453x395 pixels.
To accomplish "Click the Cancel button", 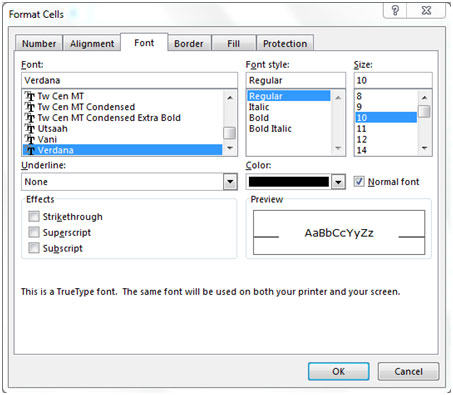I will pos(408,371).
